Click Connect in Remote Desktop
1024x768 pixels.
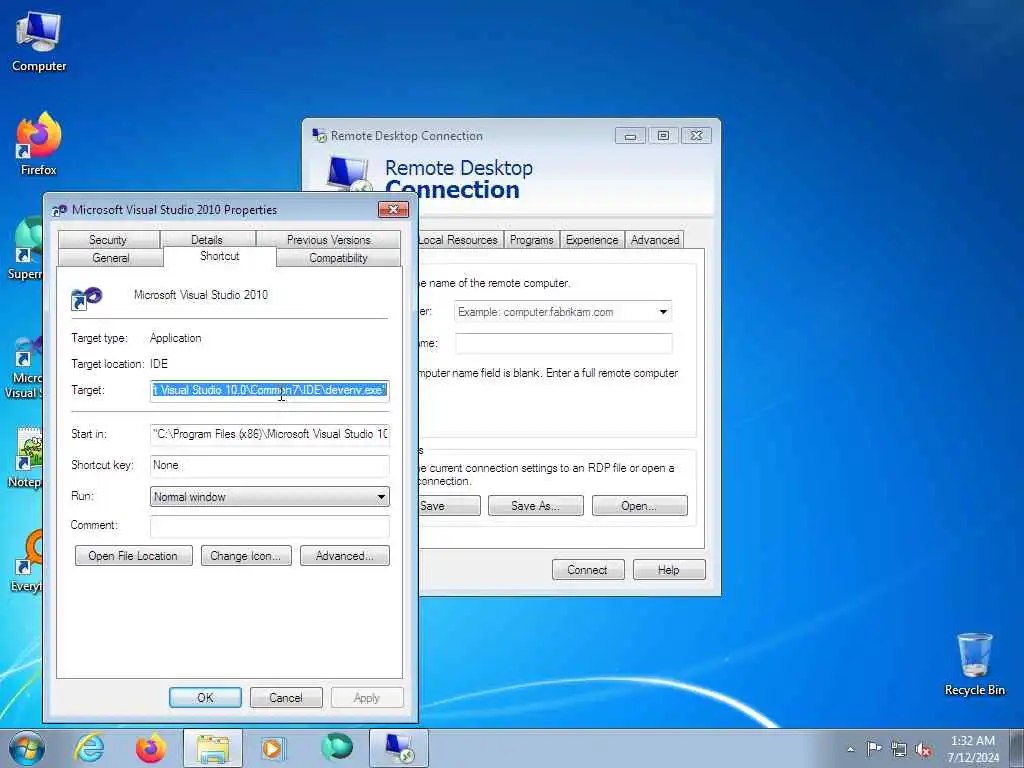click(x=588, y=569)
